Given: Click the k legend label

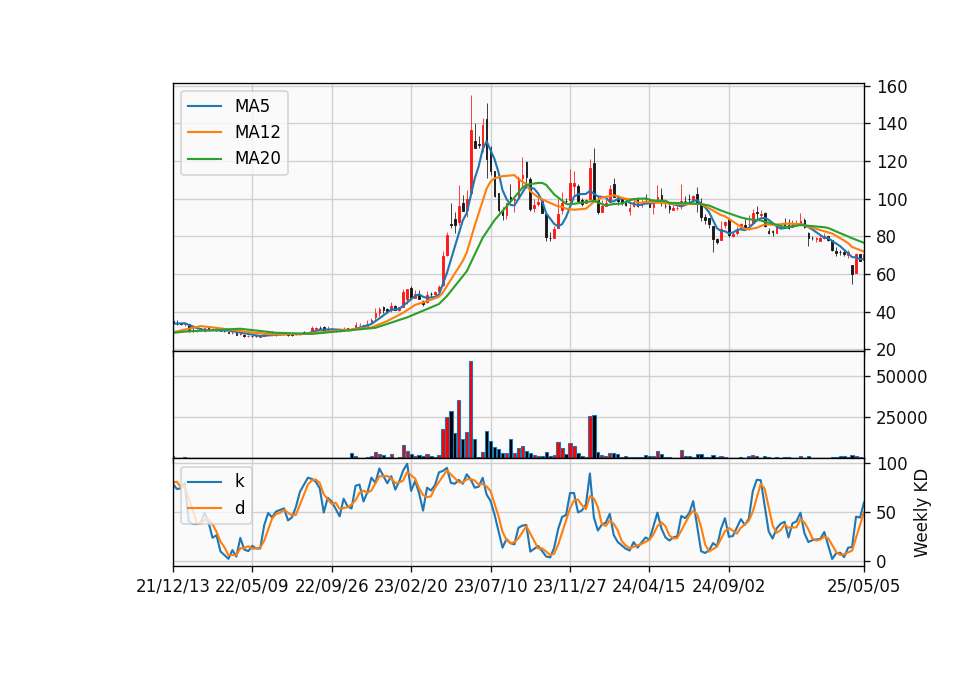Looking at the screenshot, I should (239, 481).
